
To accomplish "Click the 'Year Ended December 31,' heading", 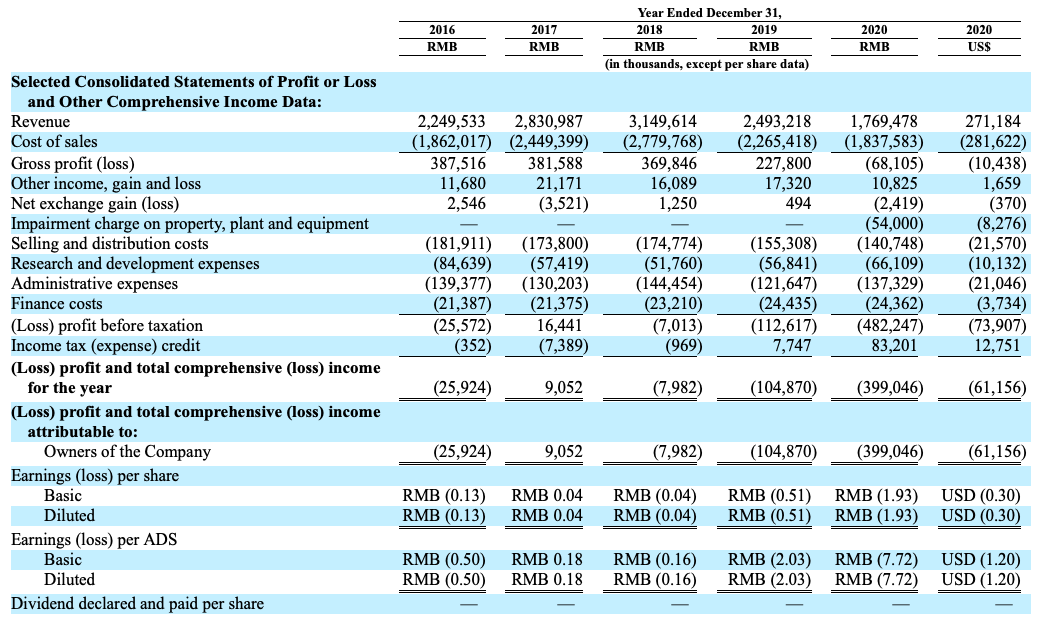I will tap(709, 13).
